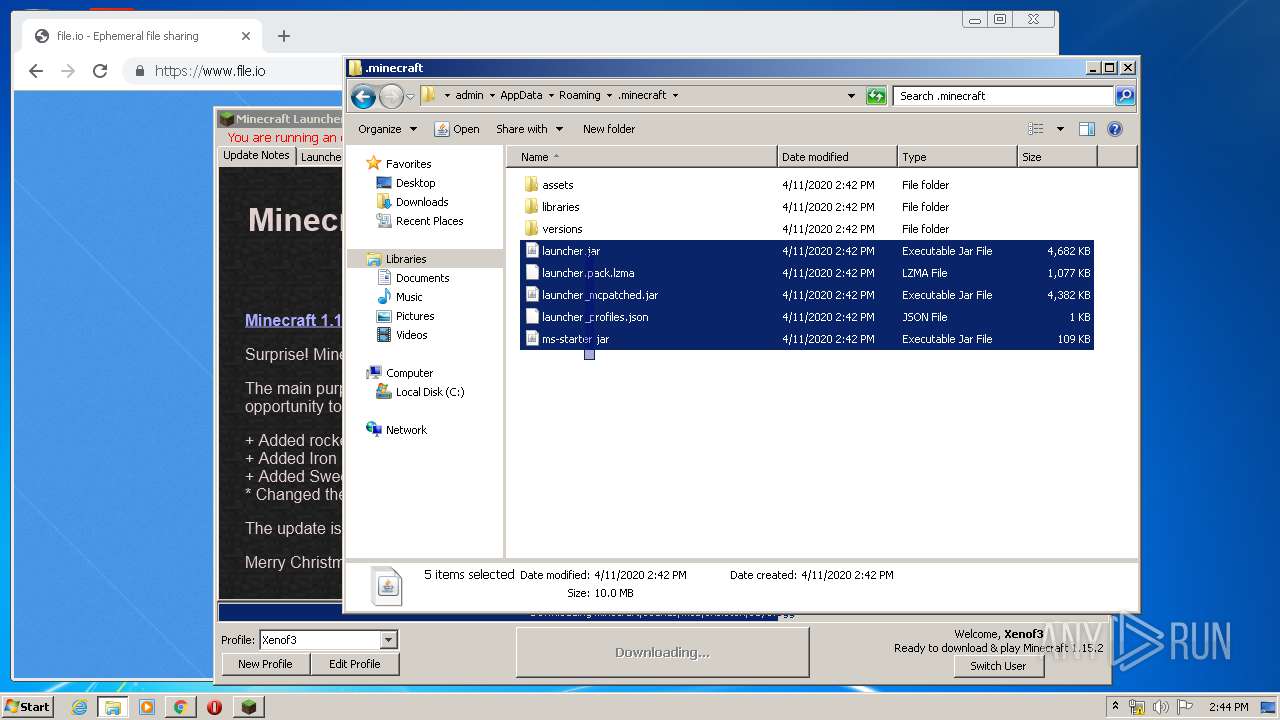1280x720 pixels.
Task: Open Desktop in the navigation pane
Action: pyautogui.click(x=406, y=183)
